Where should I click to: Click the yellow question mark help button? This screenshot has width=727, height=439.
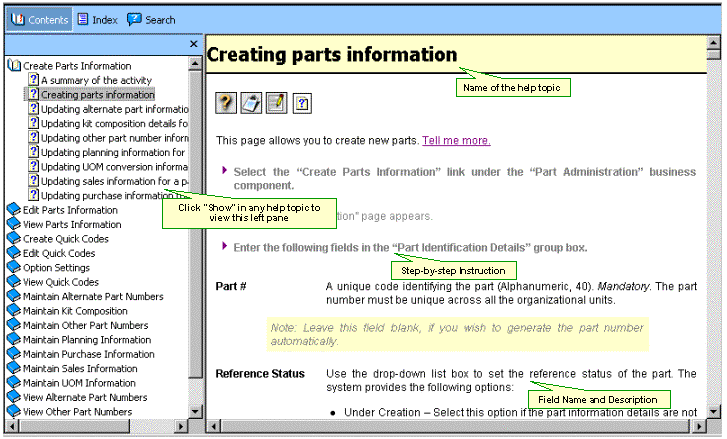pos(226,103)
